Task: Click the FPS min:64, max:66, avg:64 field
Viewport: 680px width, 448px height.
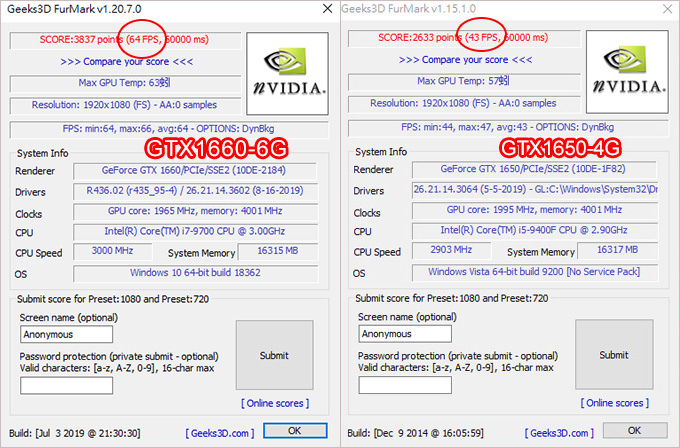Action: coord(169,129)
